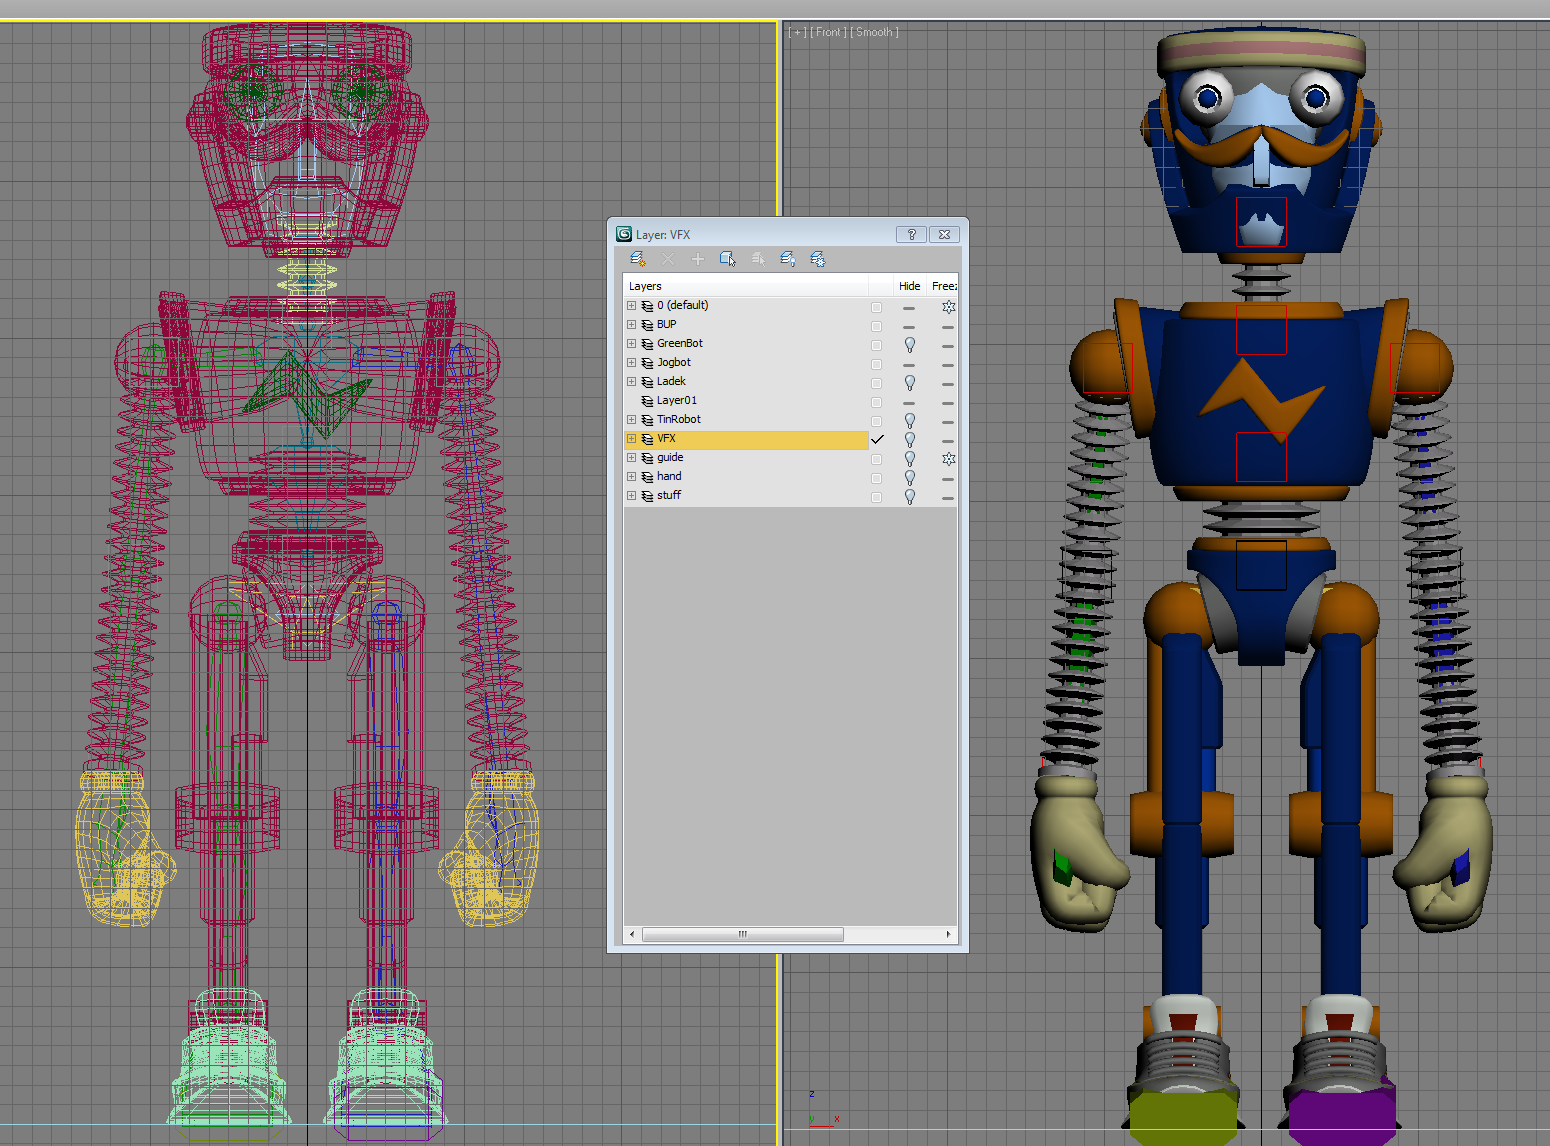Set Ladek as current layer checkbox
Viewport: 1550px width, 1146px height.
pyautogui.click(x=877, y=383)
